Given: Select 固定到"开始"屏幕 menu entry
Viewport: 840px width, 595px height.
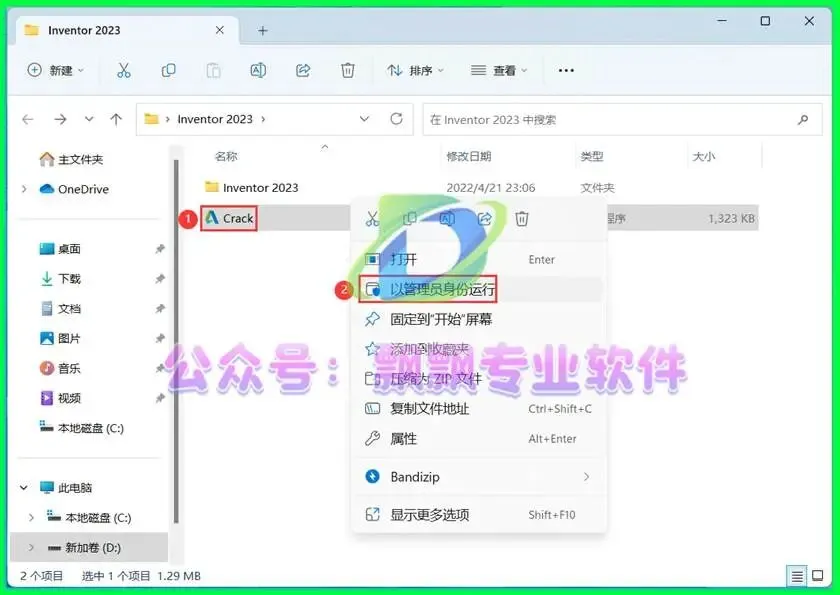Looking at the screenshot, I should coord(479,319).
